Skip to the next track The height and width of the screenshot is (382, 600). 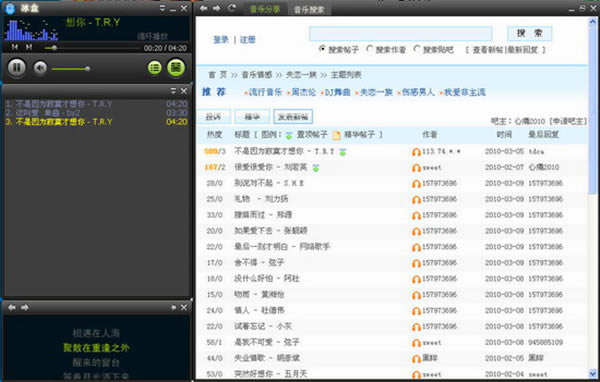(x=29, y=47)
